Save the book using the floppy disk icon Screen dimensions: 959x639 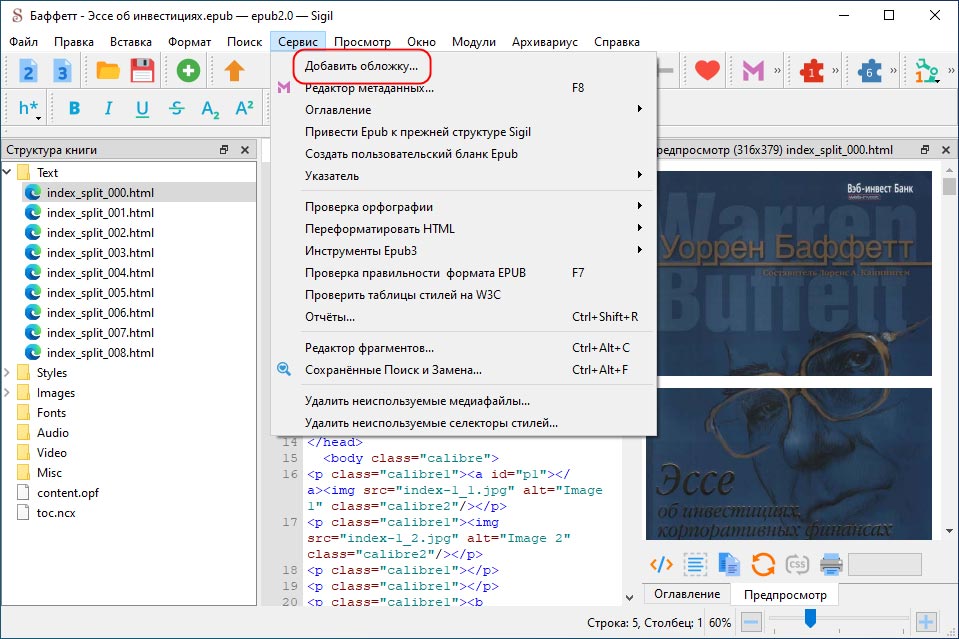pyautogui.click(x=143, y=72)
